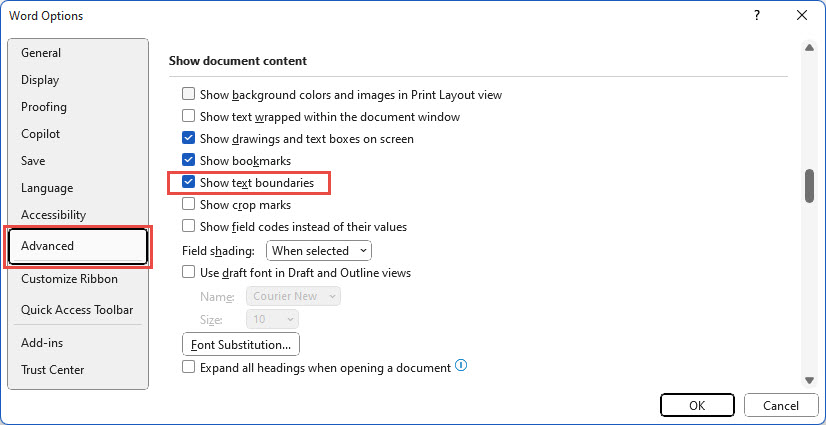Toggle the Show text boundaries checkbox

point(188,183)
